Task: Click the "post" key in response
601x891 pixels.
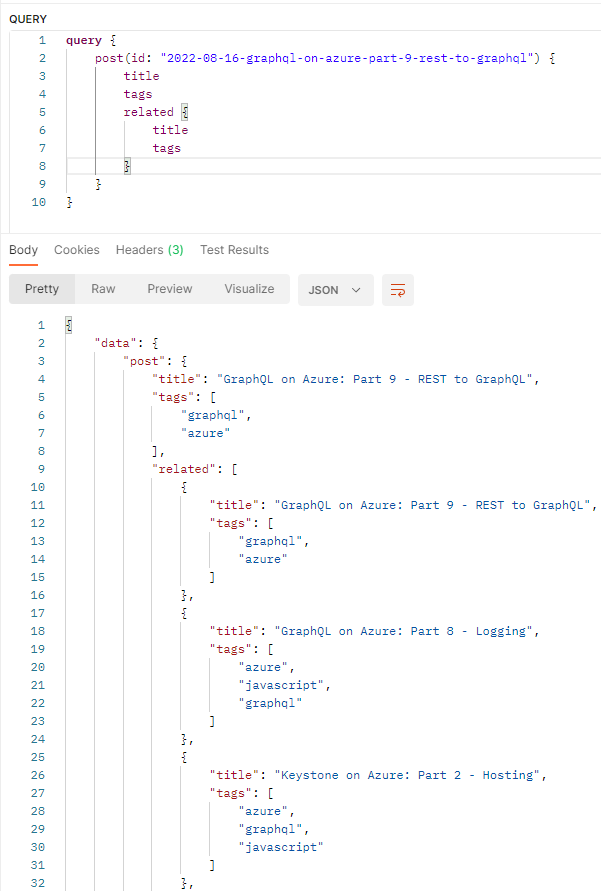Action: [144, 361]
